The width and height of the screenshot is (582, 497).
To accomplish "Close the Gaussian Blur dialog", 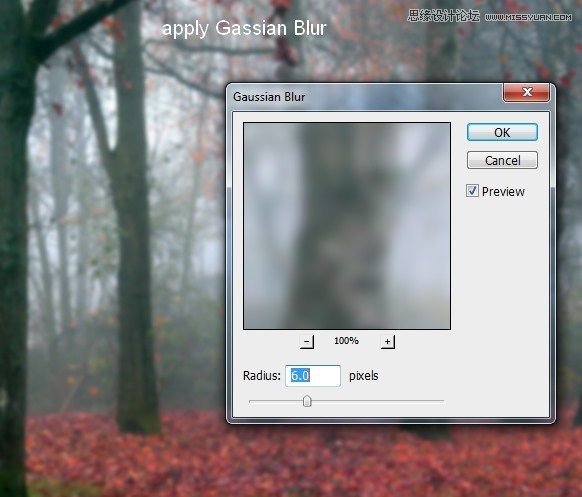I will (x=526, y=92).
